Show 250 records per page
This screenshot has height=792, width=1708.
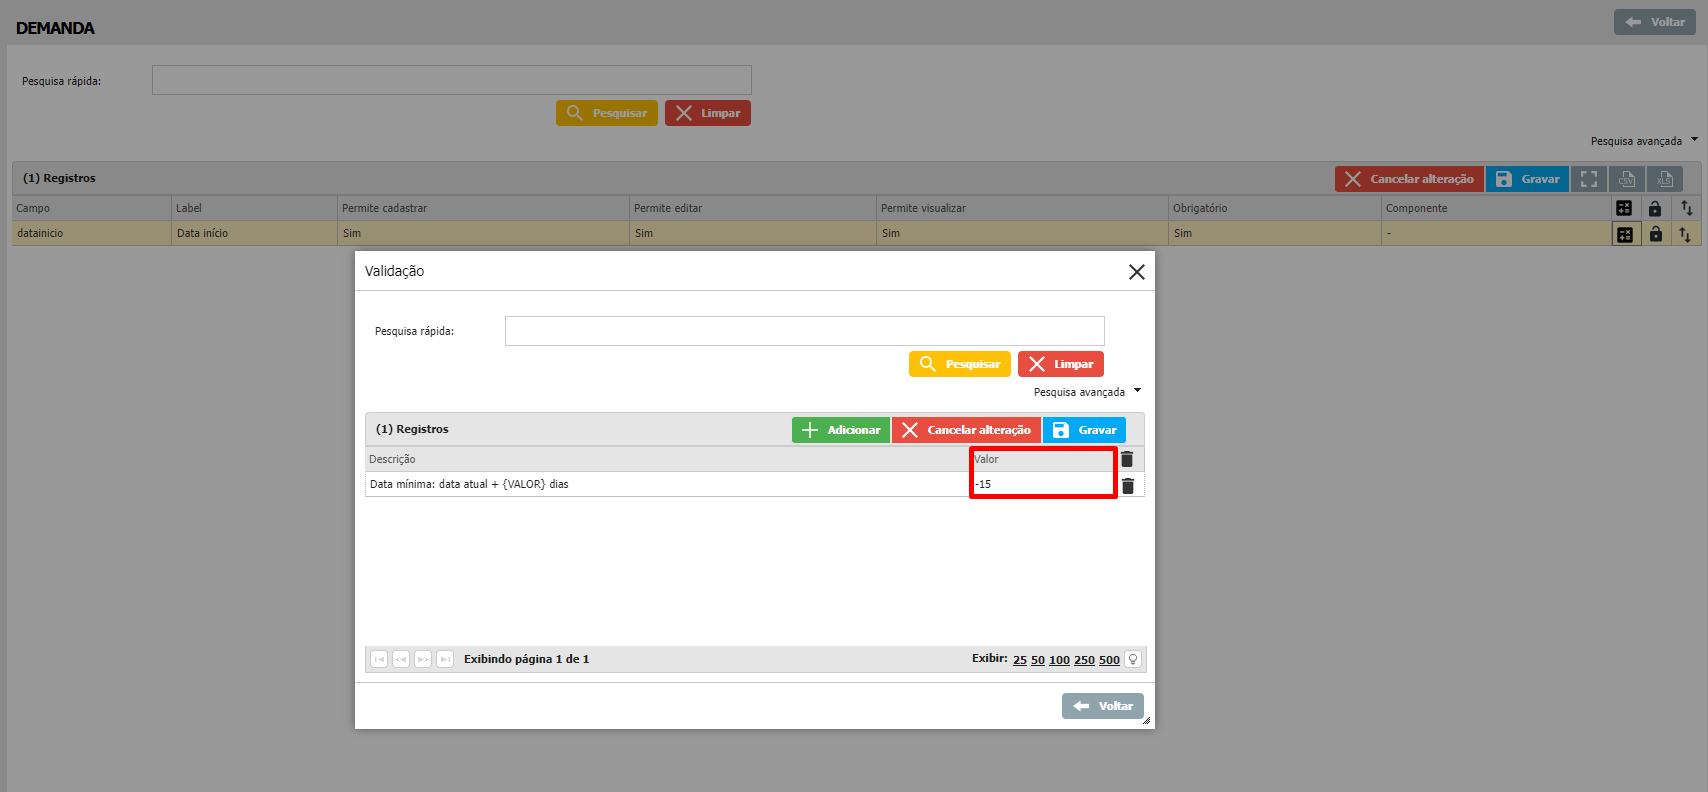1084,660
